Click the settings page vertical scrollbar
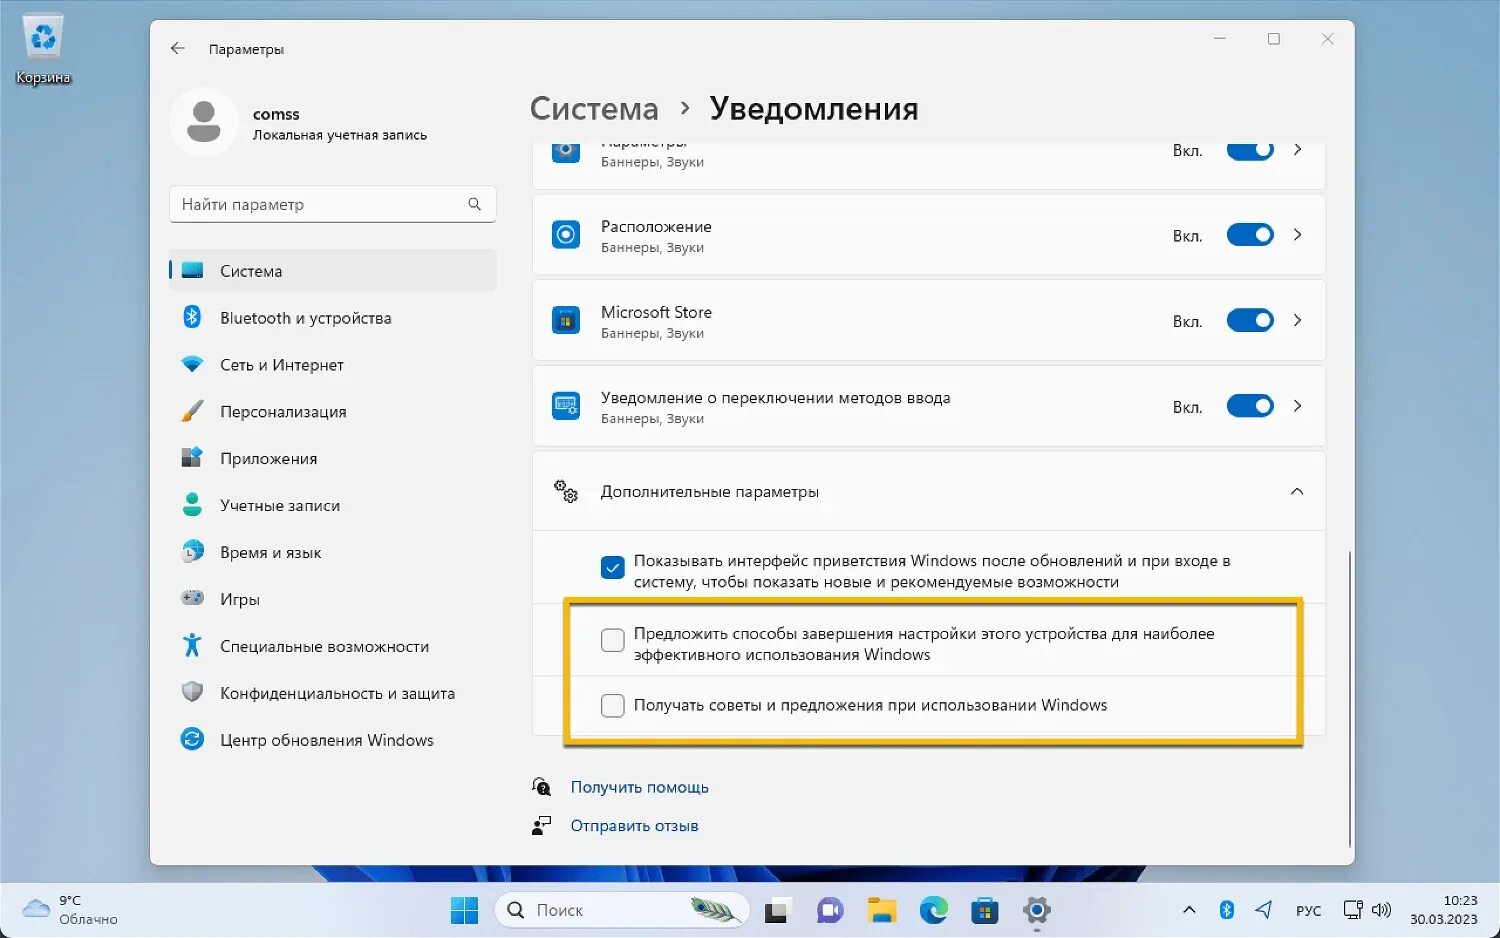Image resolution: width=1500 pixels, height=938 pixels. [1350, 698]
